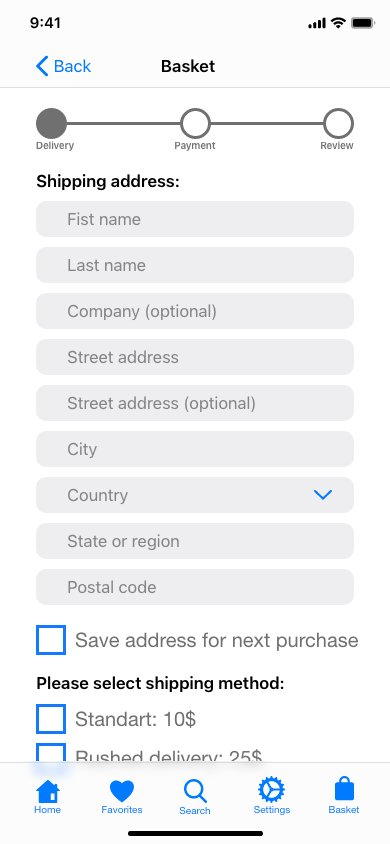Check Save address for next purchase
390x844 pixels.
(51, 640)
